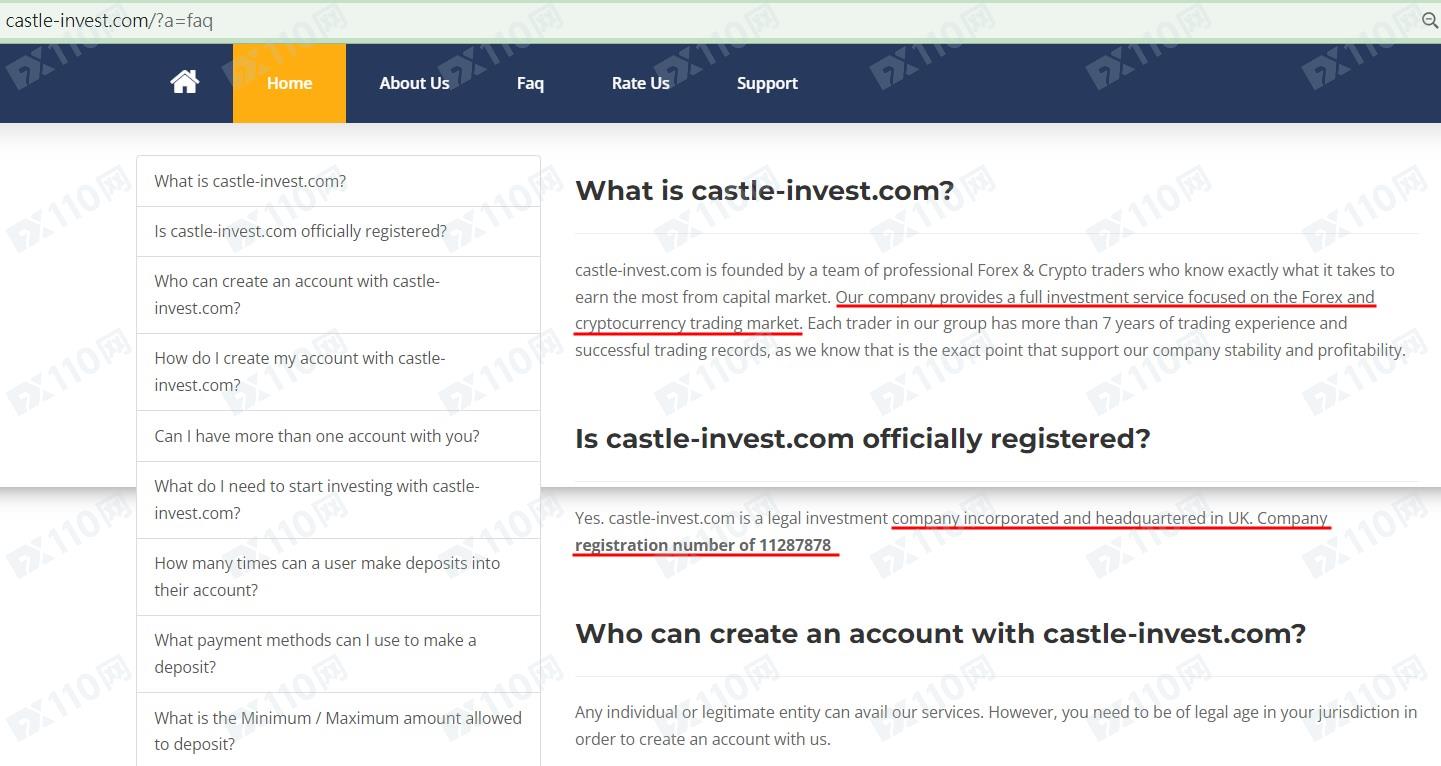The height and width of the screenshot is (766, 1441).
Task: Open the highlighted Home menu tab
Action: pyautogui.click(x=289, y=83)
